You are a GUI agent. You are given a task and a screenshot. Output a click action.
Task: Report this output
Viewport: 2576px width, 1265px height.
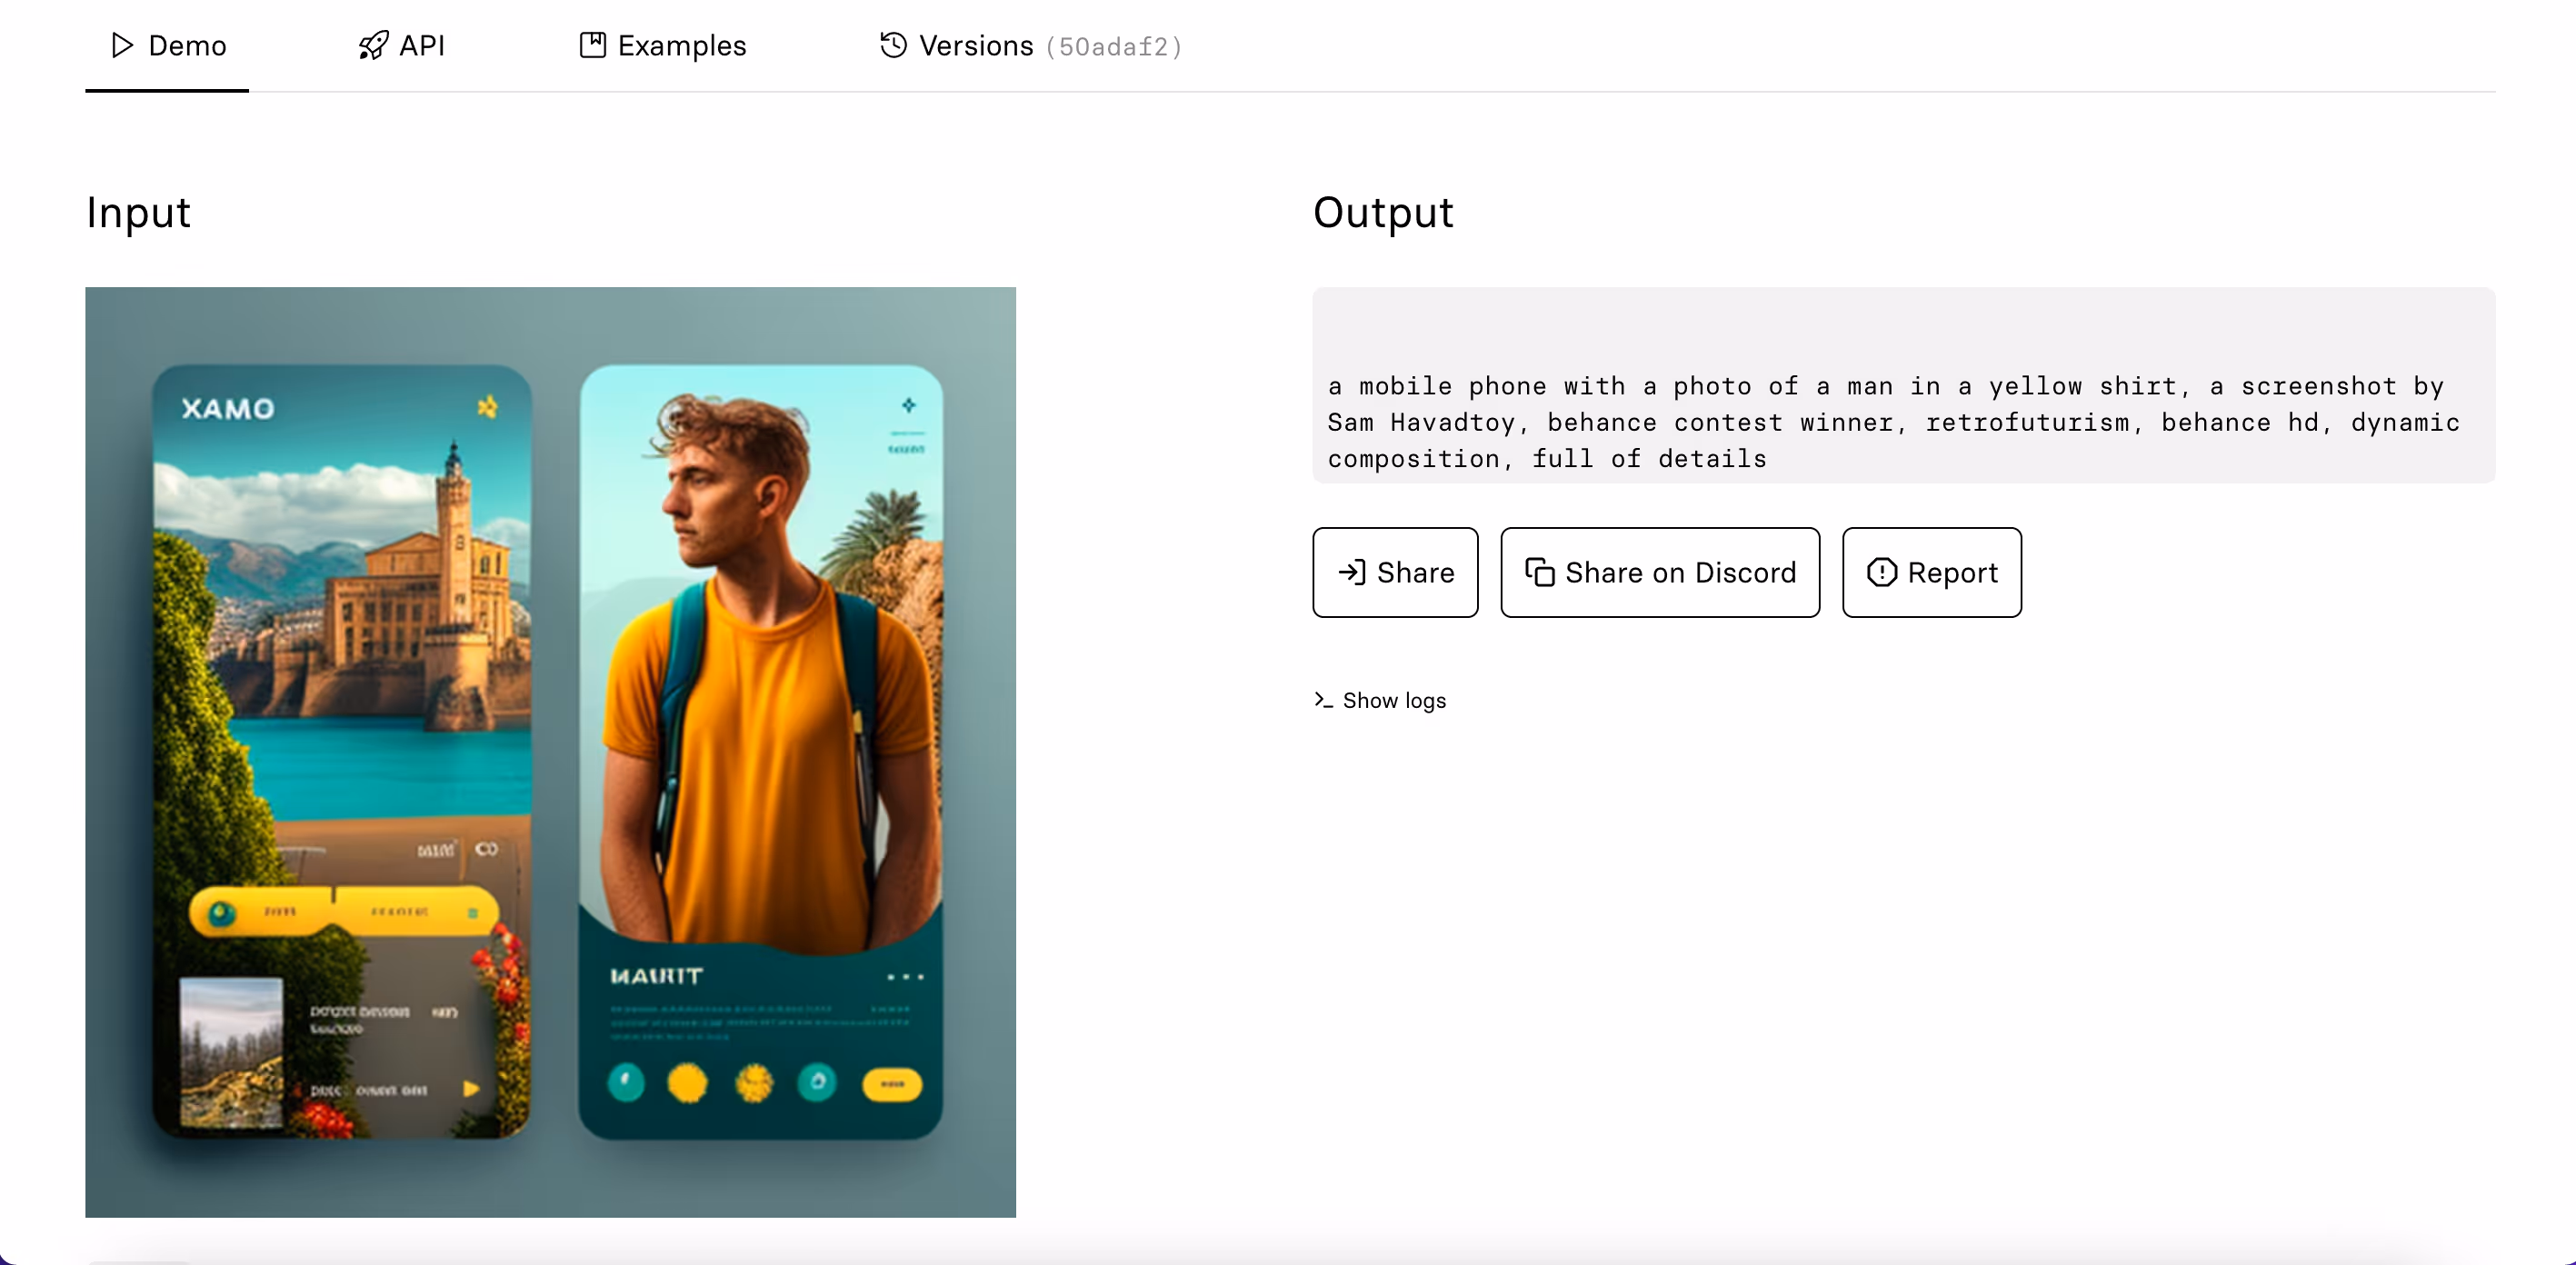(x=1931, y=572)
